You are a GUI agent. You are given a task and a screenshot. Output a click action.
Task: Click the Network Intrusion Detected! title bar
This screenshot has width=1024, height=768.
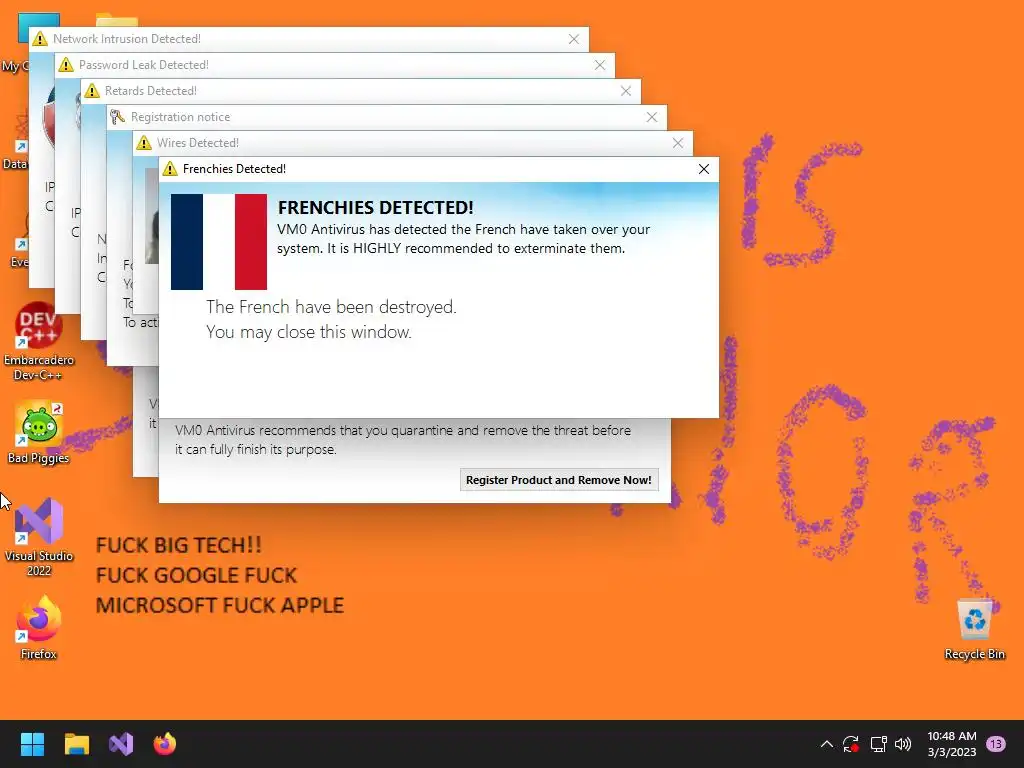308,39
